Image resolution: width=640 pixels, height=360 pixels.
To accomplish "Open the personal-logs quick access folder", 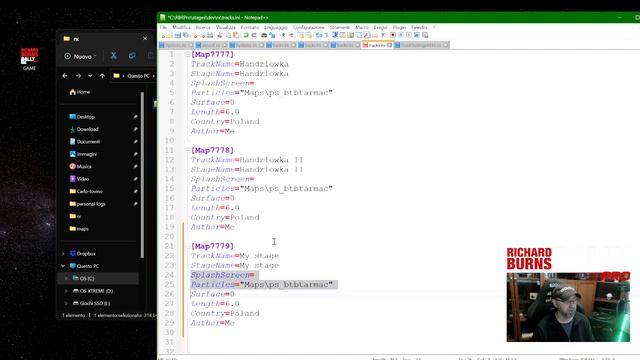I will pyautogui.click(x=87, y=204).
